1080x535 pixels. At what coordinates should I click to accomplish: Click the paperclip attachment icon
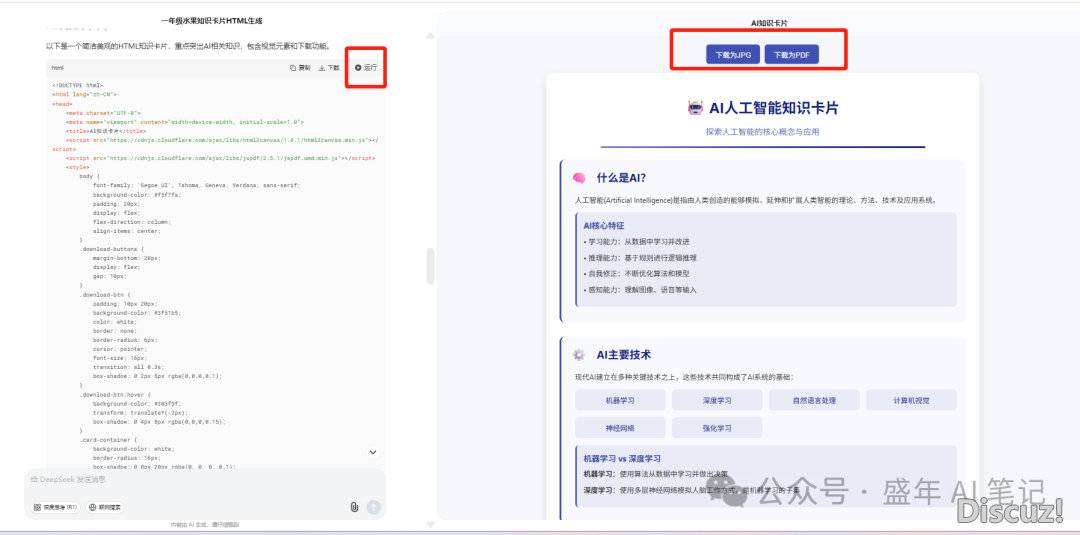355,507
